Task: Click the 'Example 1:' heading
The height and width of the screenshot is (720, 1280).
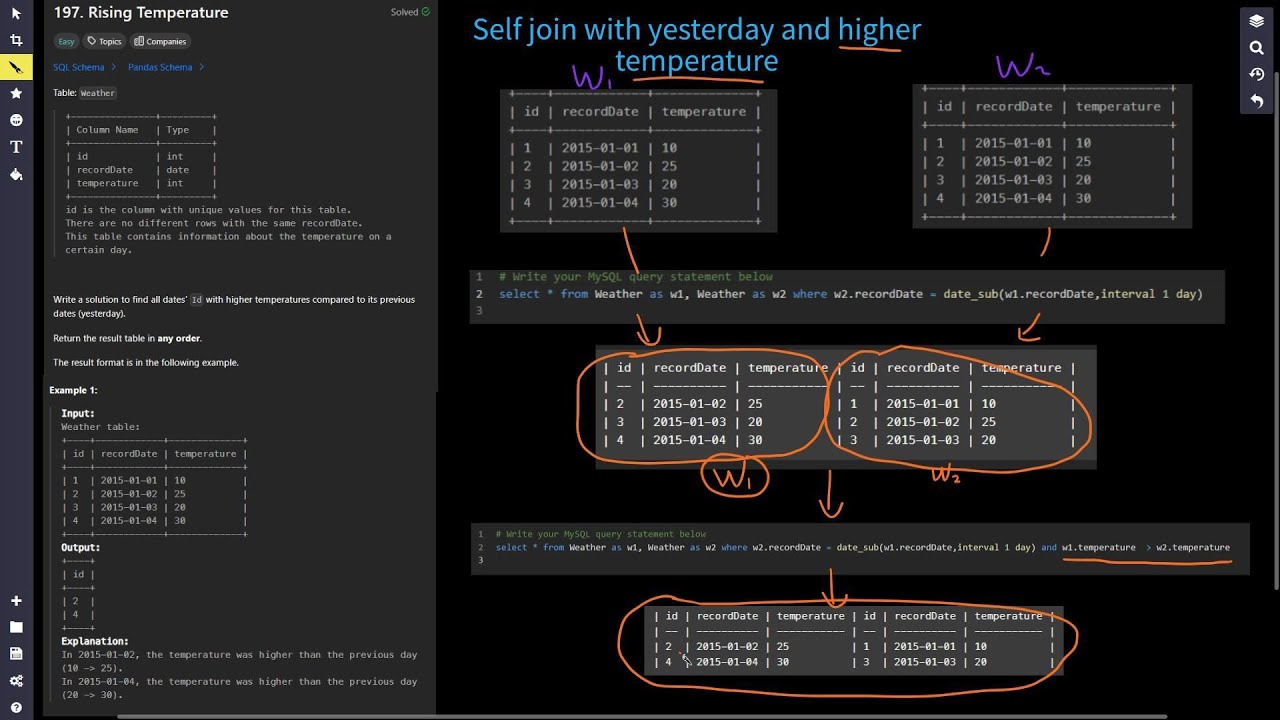Action: coord(73,390)
